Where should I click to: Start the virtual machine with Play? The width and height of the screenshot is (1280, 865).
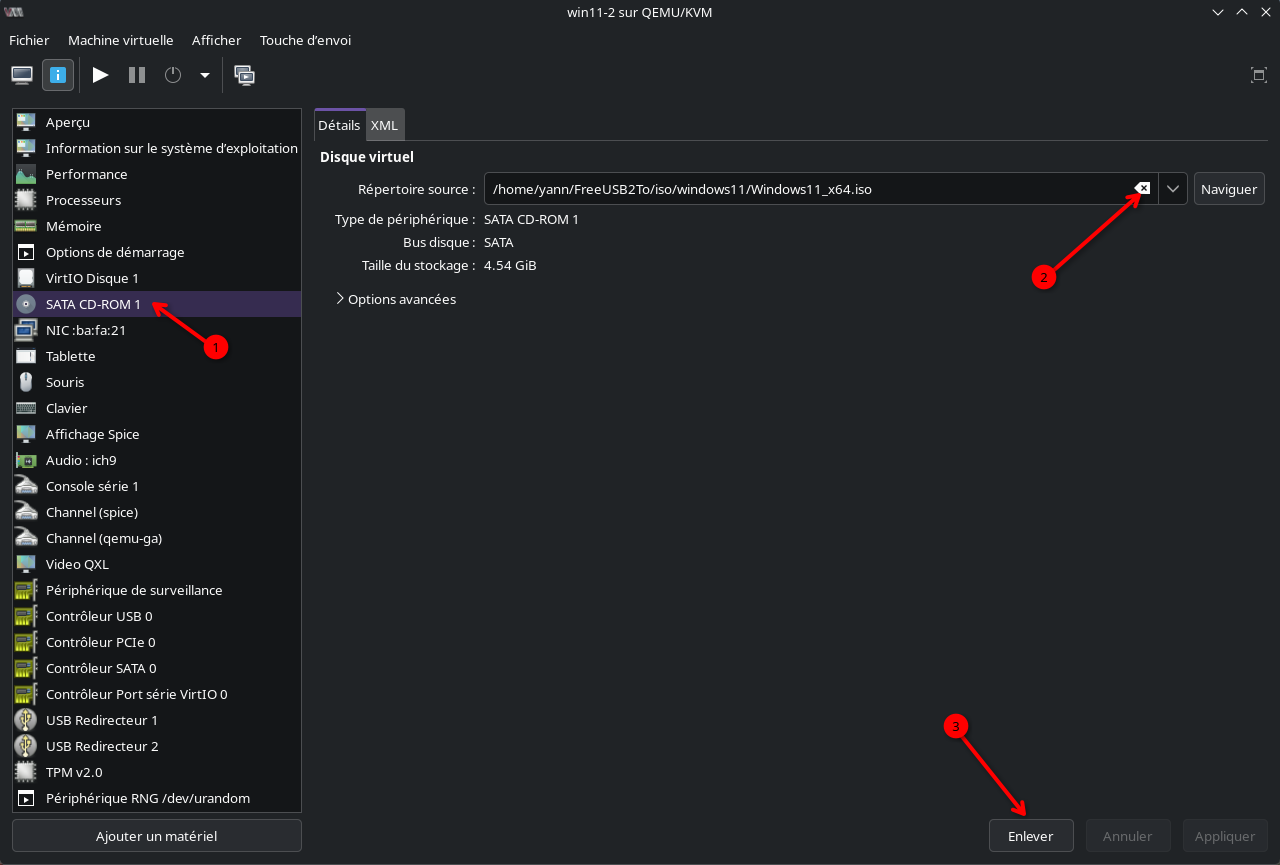(x=100, y=75)
